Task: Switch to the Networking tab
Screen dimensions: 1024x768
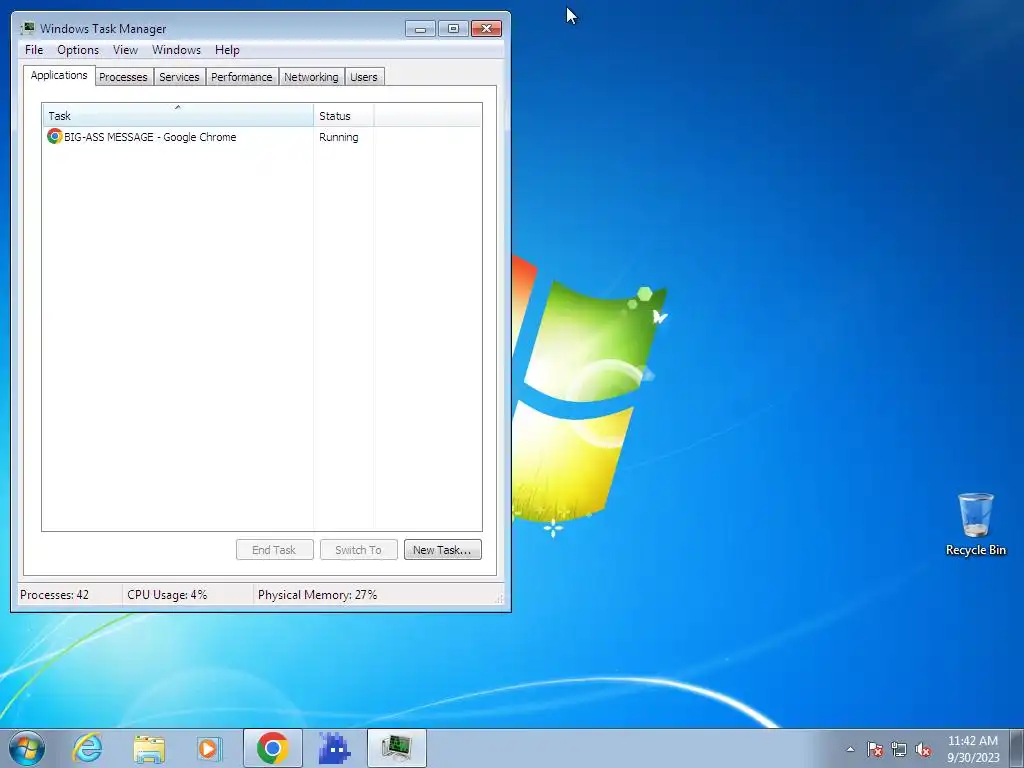Action: coord(312,77)
